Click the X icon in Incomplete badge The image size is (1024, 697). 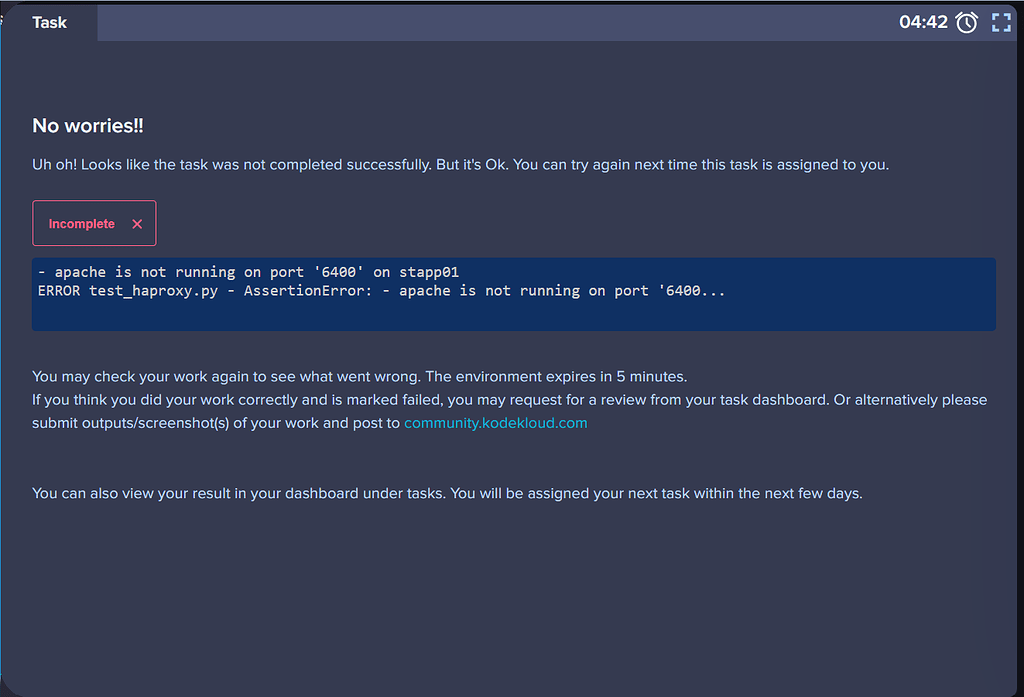(x=137, y=224)
